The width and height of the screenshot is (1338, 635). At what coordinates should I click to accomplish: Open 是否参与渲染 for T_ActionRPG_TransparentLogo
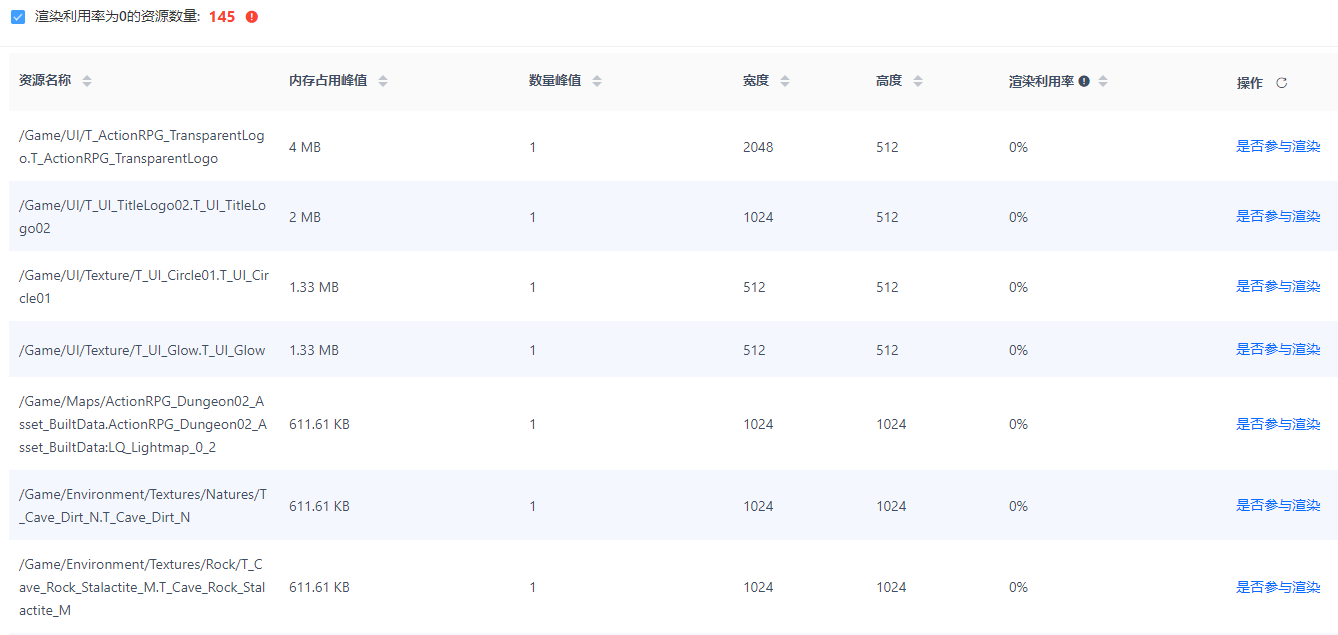[1278, 146]
